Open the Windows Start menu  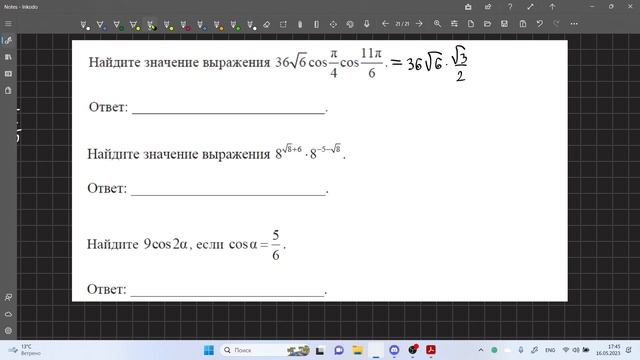pyautogui.click(x=209, y=350)
